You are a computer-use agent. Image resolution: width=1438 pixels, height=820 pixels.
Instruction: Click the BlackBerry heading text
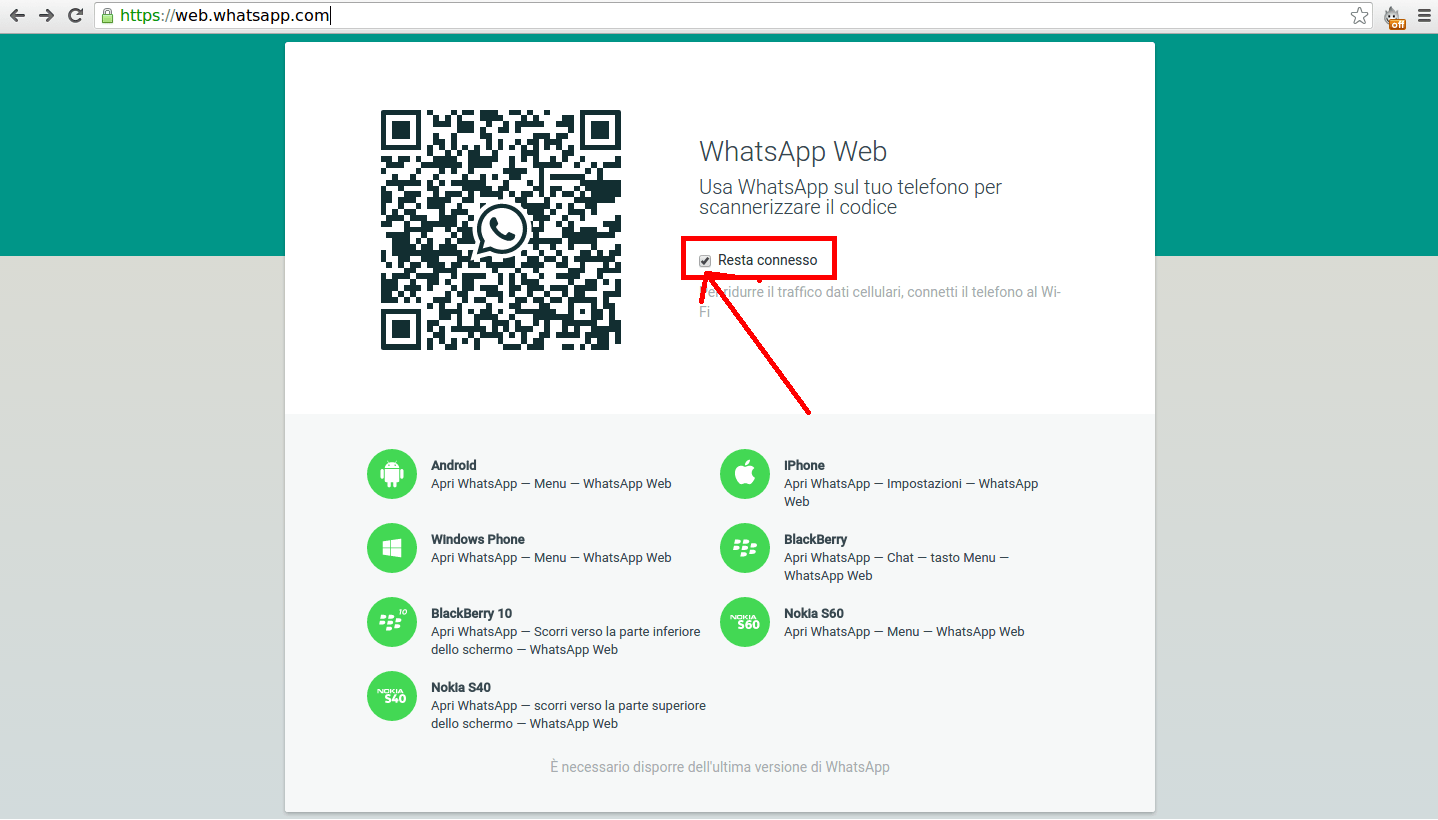point(815,539)
